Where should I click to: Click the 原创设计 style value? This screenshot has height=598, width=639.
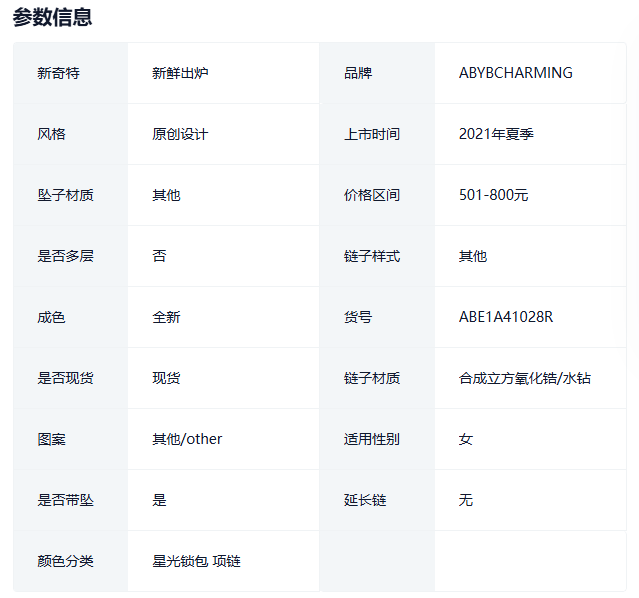pos(180,134)
